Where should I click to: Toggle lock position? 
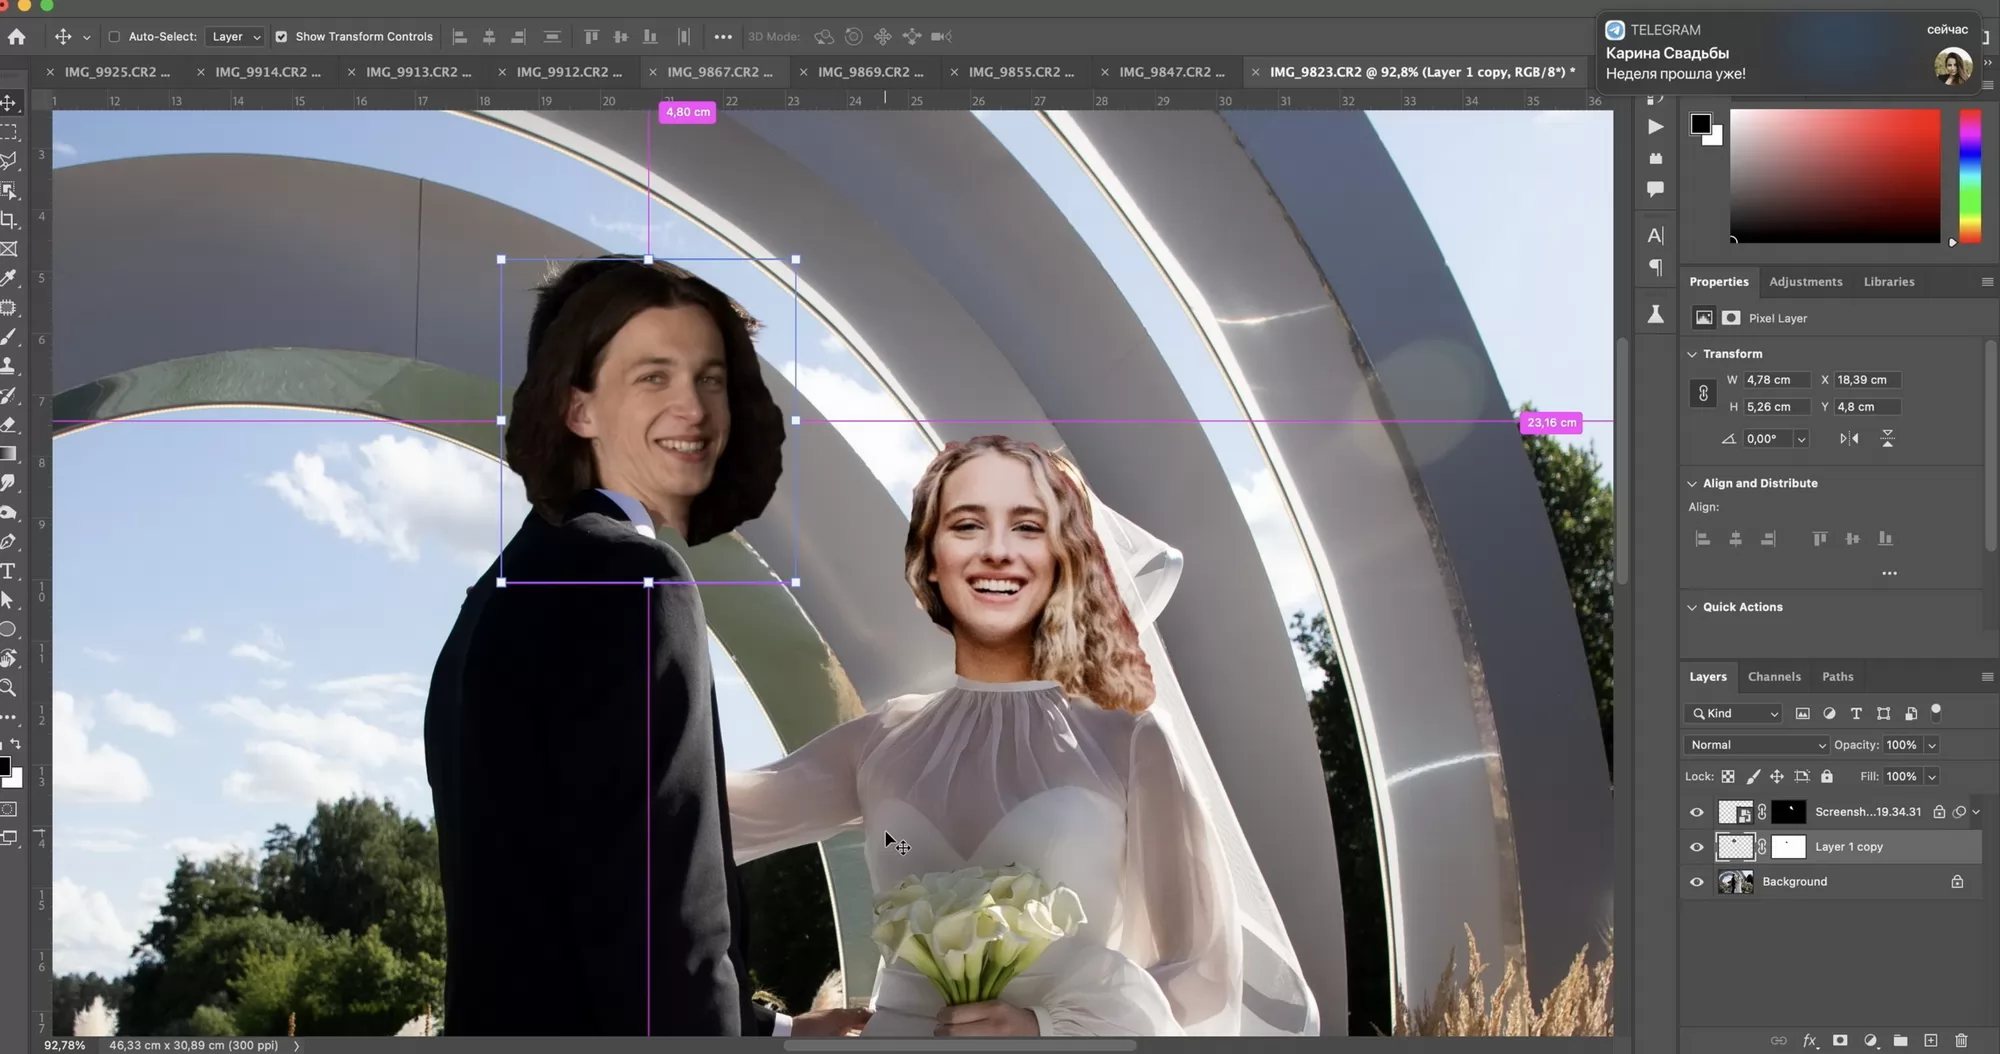(x=1777, y=777)
